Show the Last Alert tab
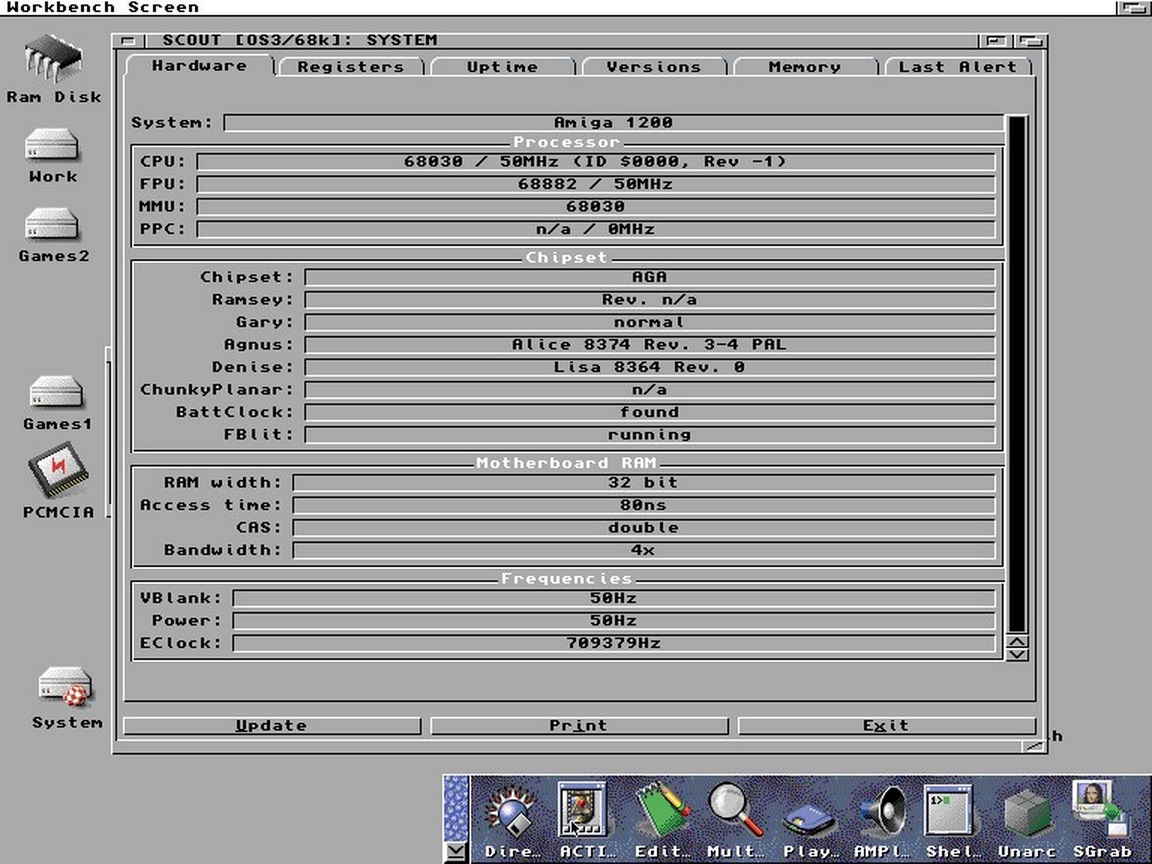The height and width of the screenshot is (864, 1152). pos(958,67)
